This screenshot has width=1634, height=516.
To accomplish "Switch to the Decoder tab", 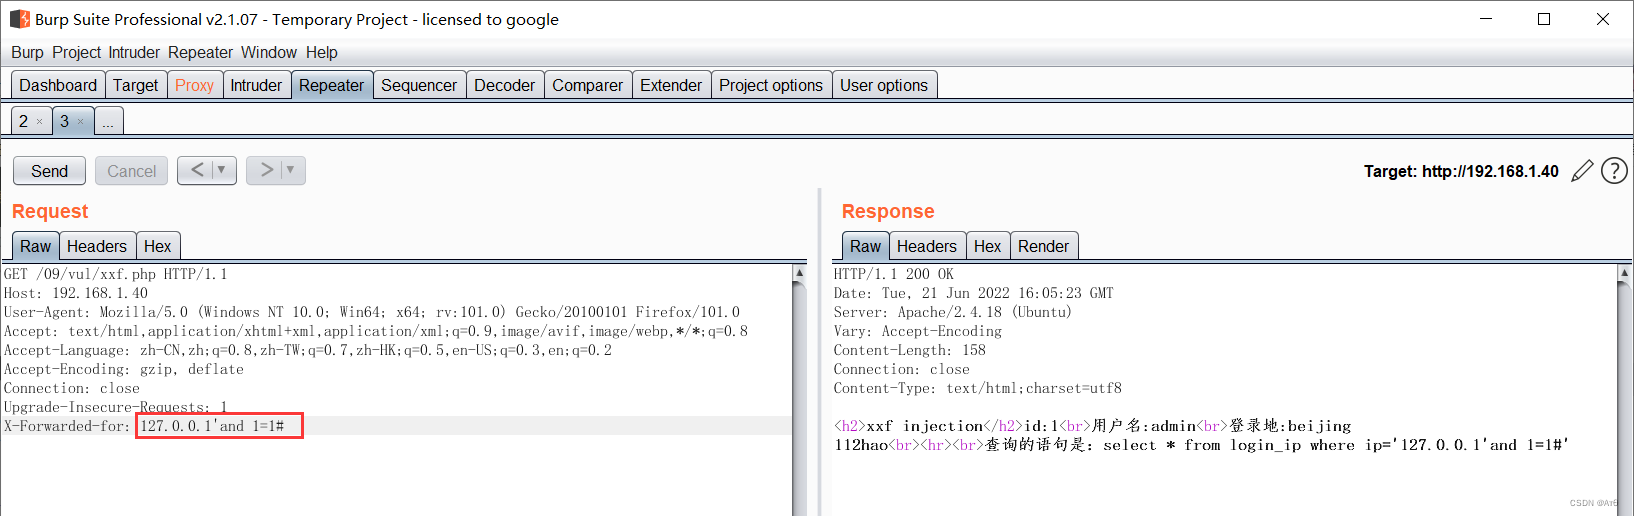I will point(505,85).
